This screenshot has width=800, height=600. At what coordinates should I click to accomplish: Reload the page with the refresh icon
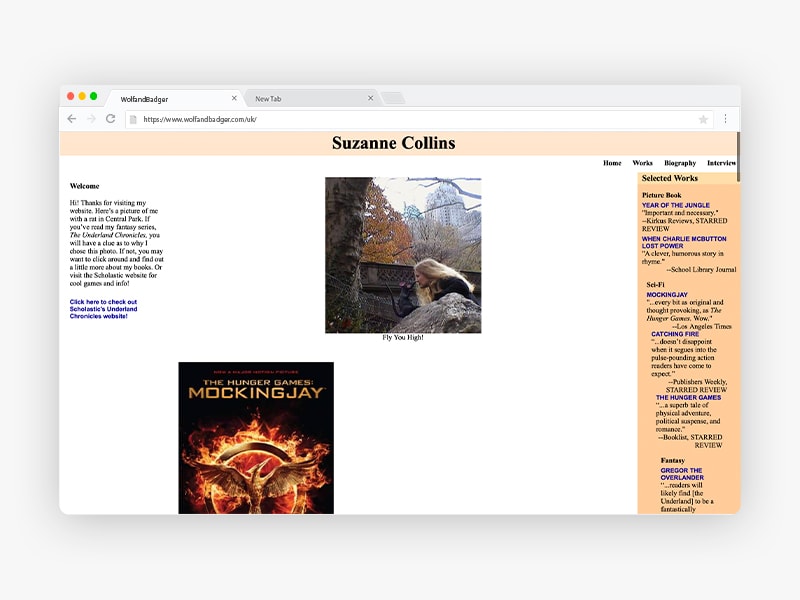click(x=110, y=119)
